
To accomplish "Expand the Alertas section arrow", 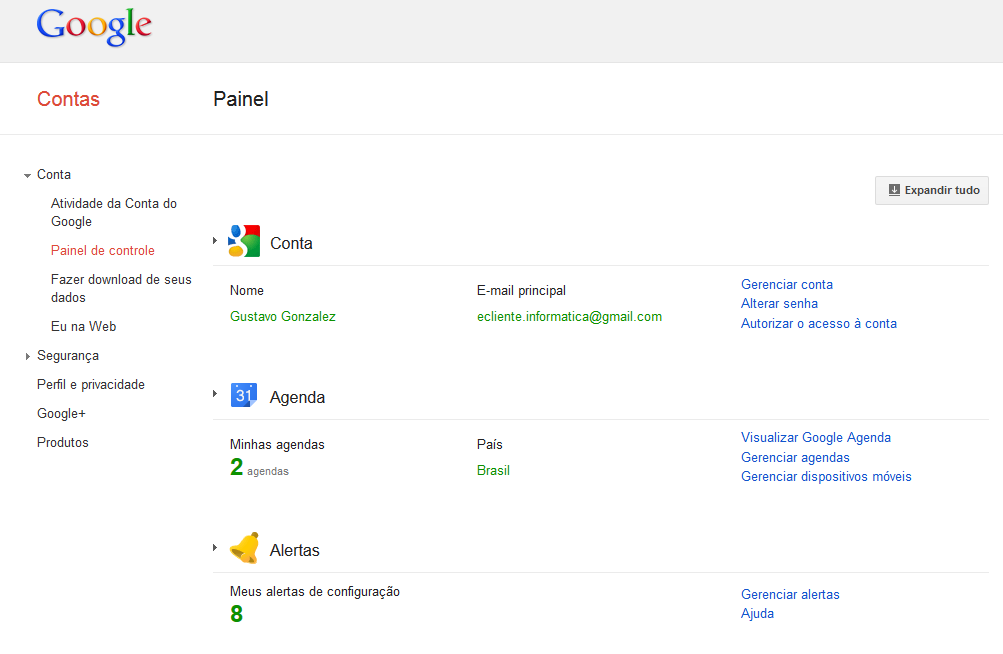I will tap(215, 548).
